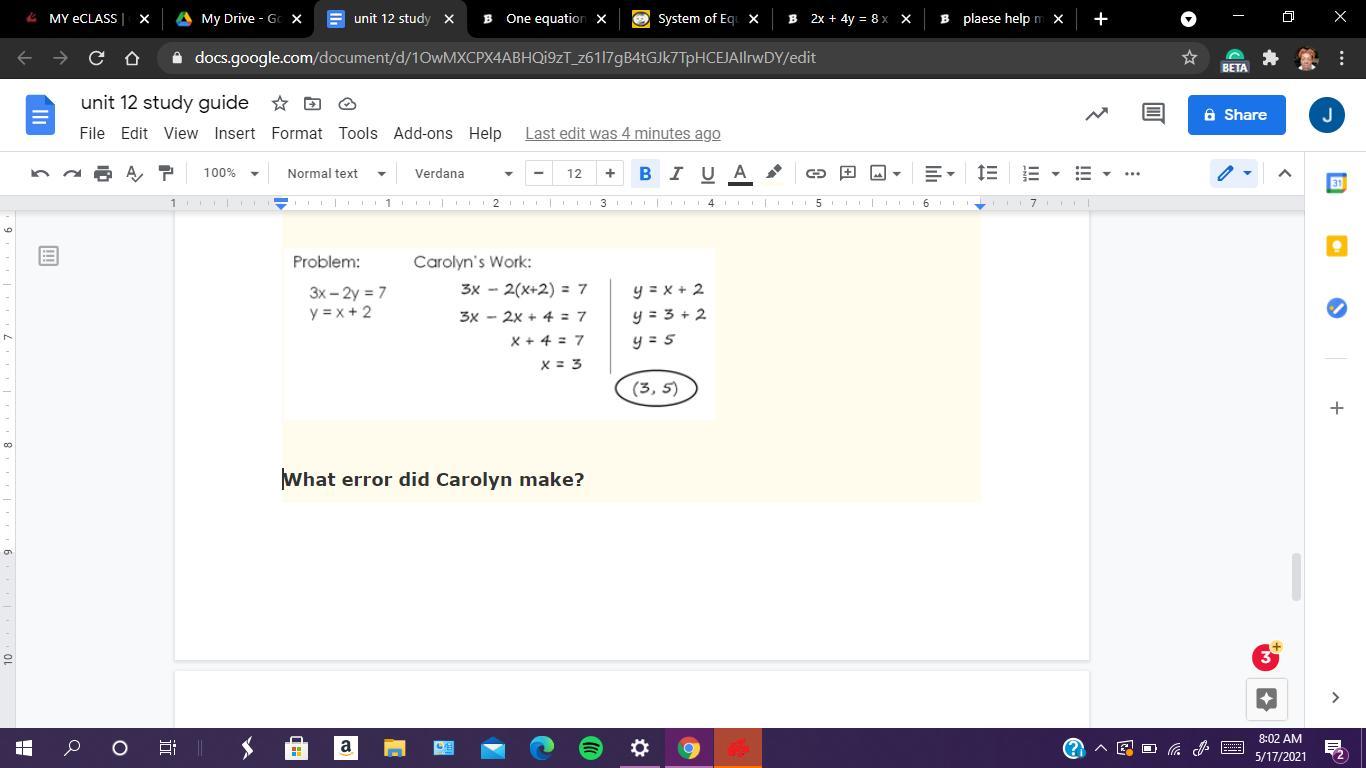This screenshot has width=1366, height=768.
Task: Insert a link with the chain icon
Action: pos(816,173)
